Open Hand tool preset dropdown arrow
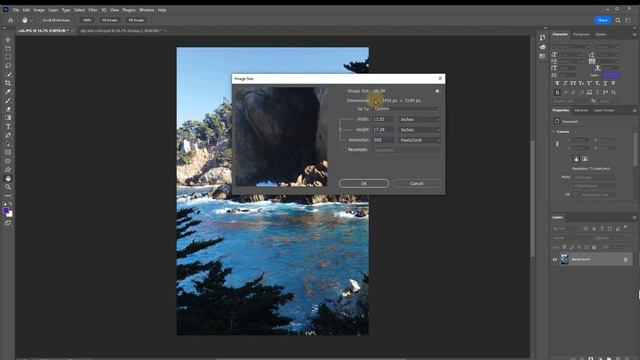The height and width of the screenshot is (360, 640). click(x=31, y=20)
